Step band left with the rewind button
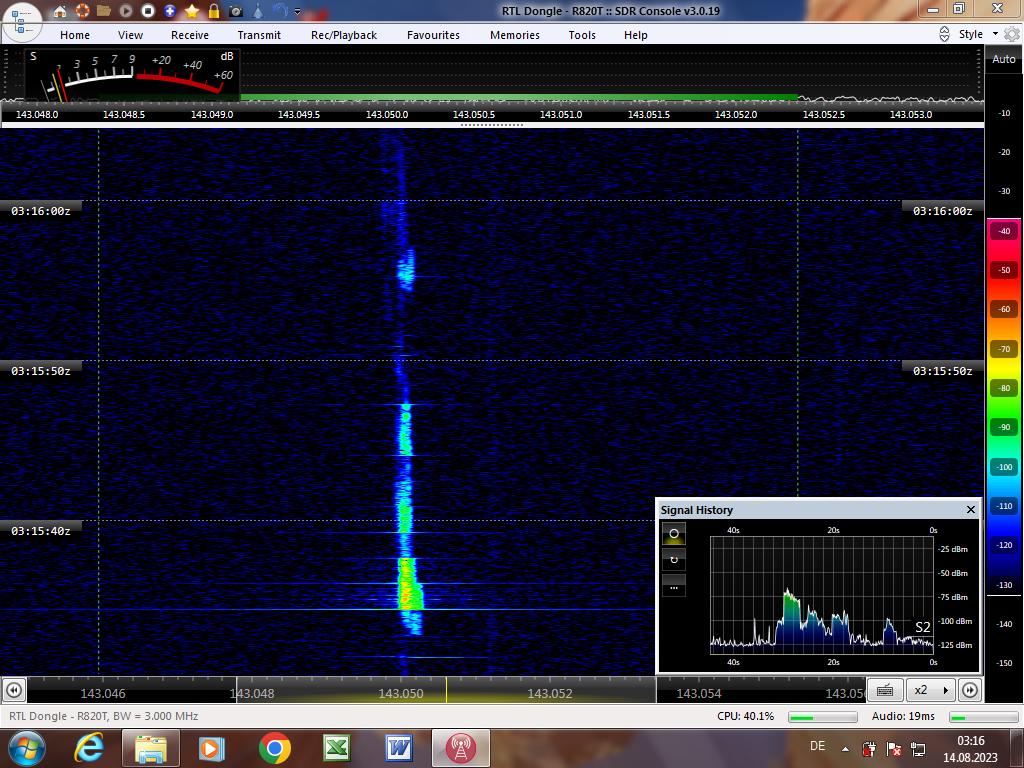This screenshot has height=768, width=1024. pyautogui.click(x=14, y=690)
